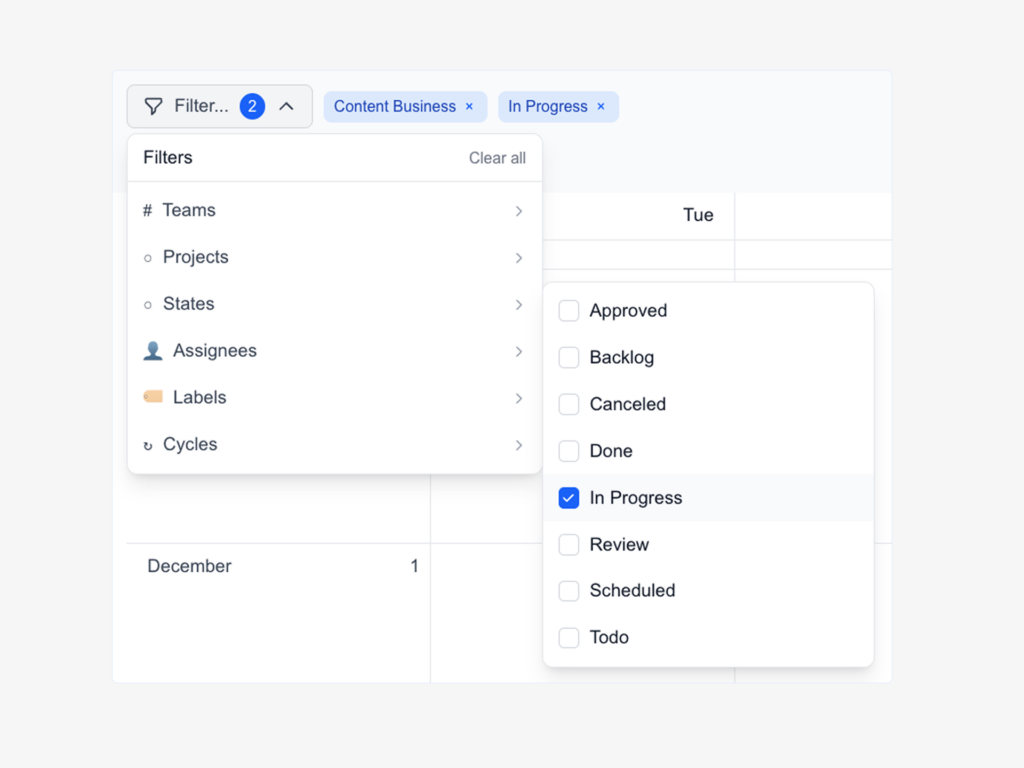Select the December 1 calendar cell

(280, 610)
